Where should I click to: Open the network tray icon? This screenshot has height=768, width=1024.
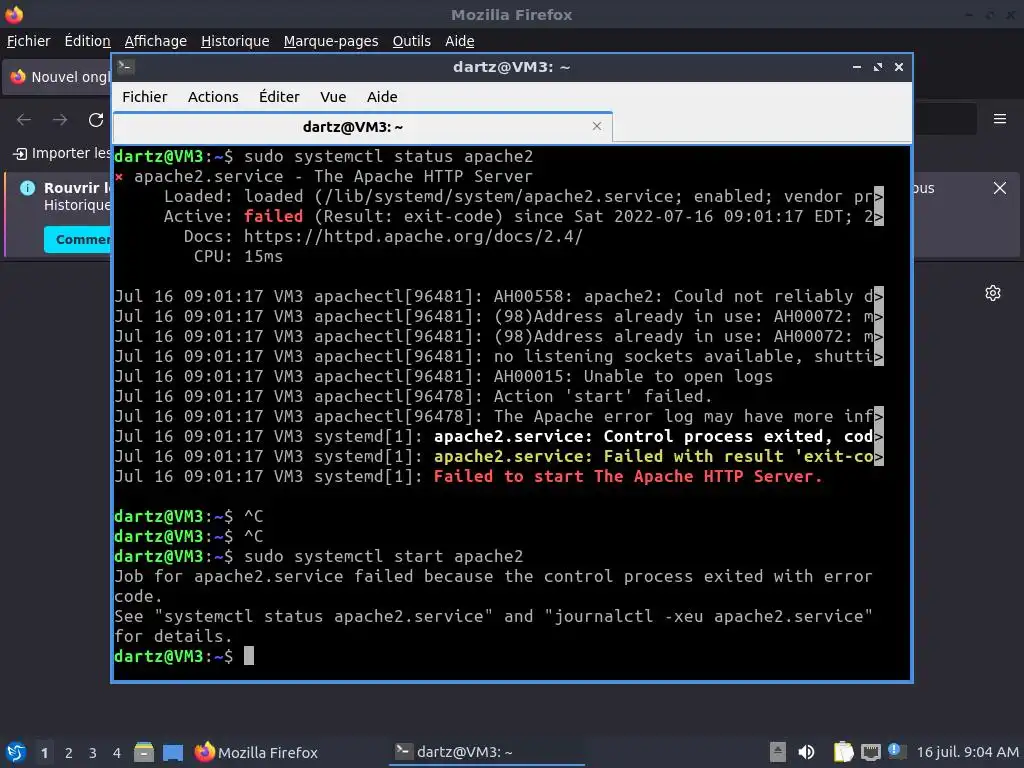871,752
